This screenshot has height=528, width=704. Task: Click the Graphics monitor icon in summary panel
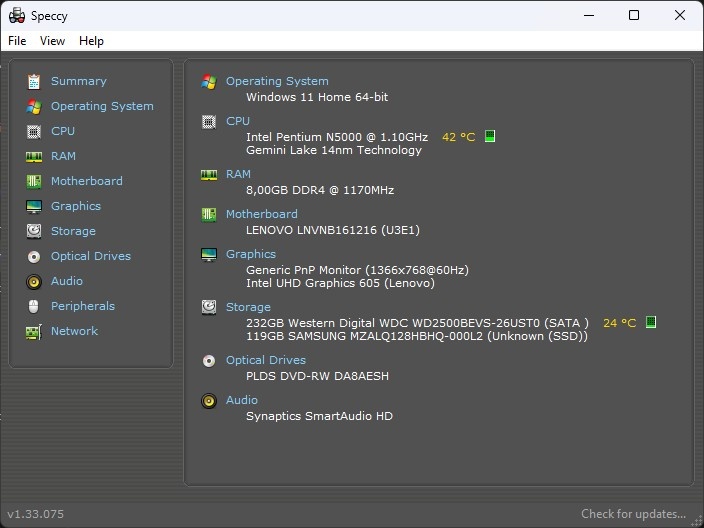point(209,255)
